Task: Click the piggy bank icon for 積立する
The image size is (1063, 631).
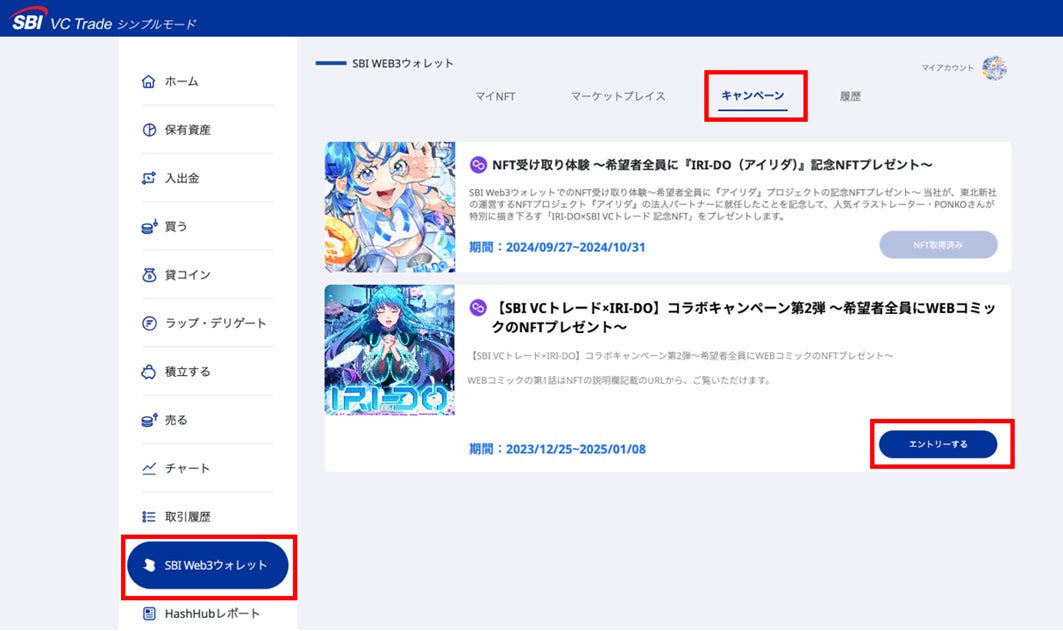Action: click(x=148, y=371)
